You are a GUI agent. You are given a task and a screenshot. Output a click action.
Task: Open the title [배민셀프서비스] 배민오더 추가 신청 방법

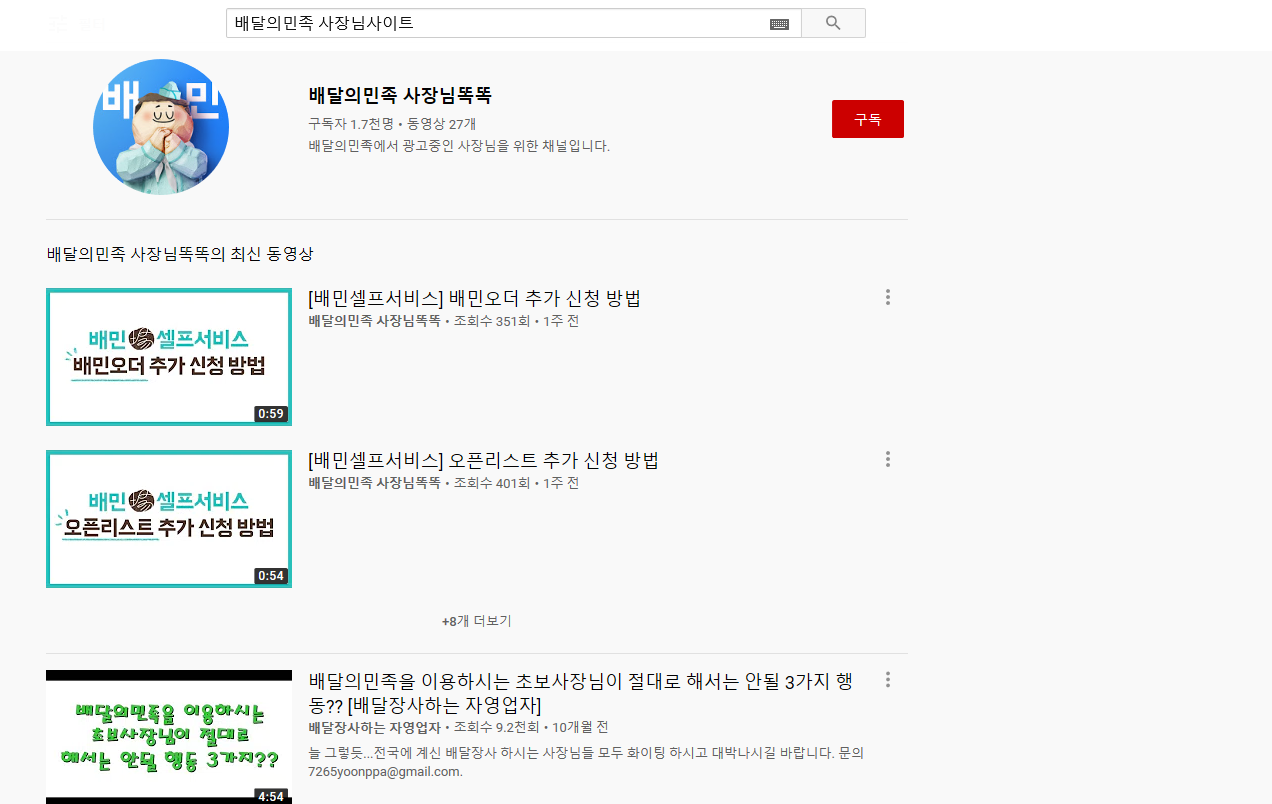474,298
